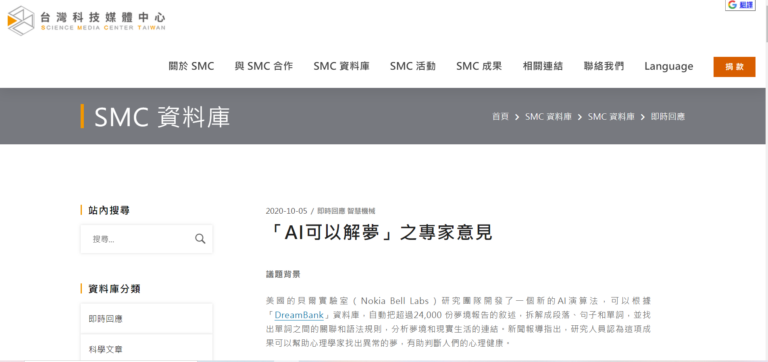The image size is (768, 362).
Task: Click the 議題背景 heading
Action: 283,274
